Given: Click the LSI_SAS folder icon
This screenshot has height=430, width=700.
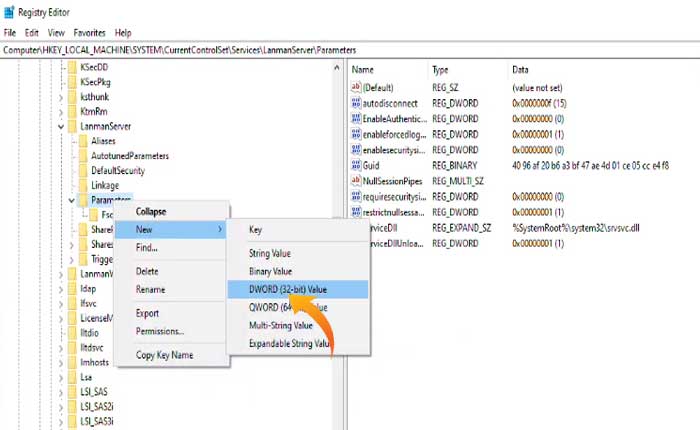Looking at the screenshot, I should [72, 392].
